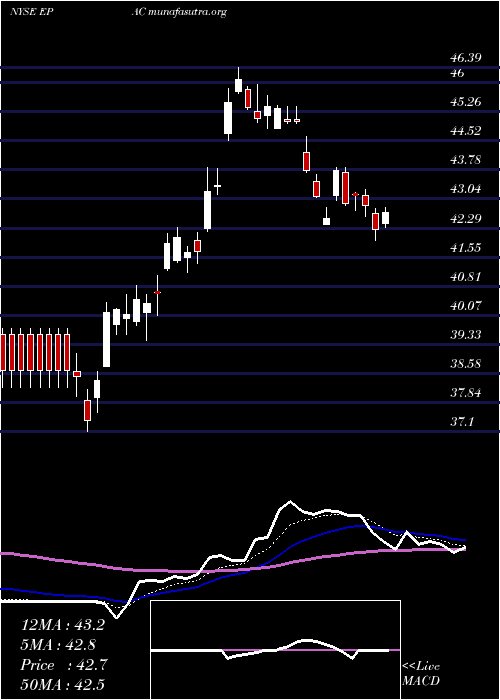Click the tall white candle spanning 38.58 to 40.07
Screen dimensions: 500x700
click(106, 339)
